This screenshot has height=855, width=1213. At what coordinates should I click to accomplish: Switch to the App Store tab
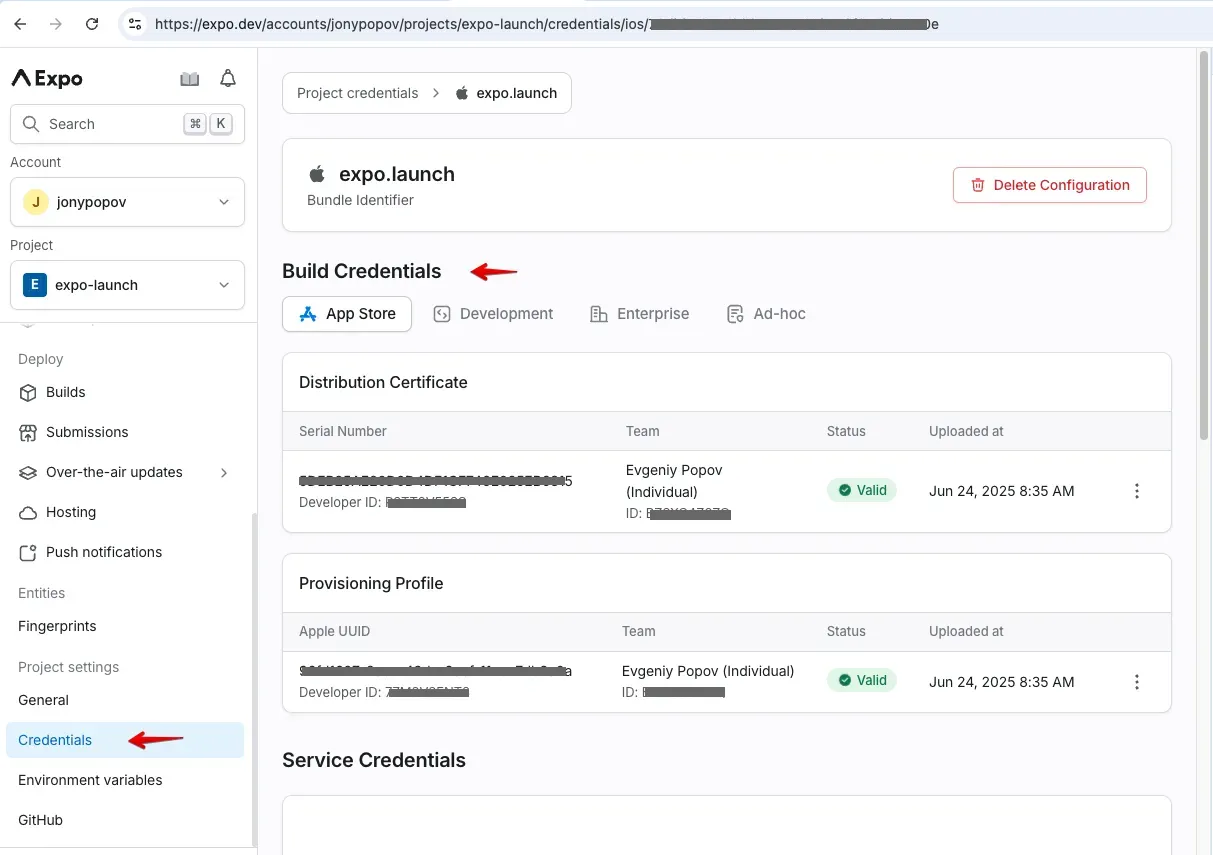click(x=347, y=314)
